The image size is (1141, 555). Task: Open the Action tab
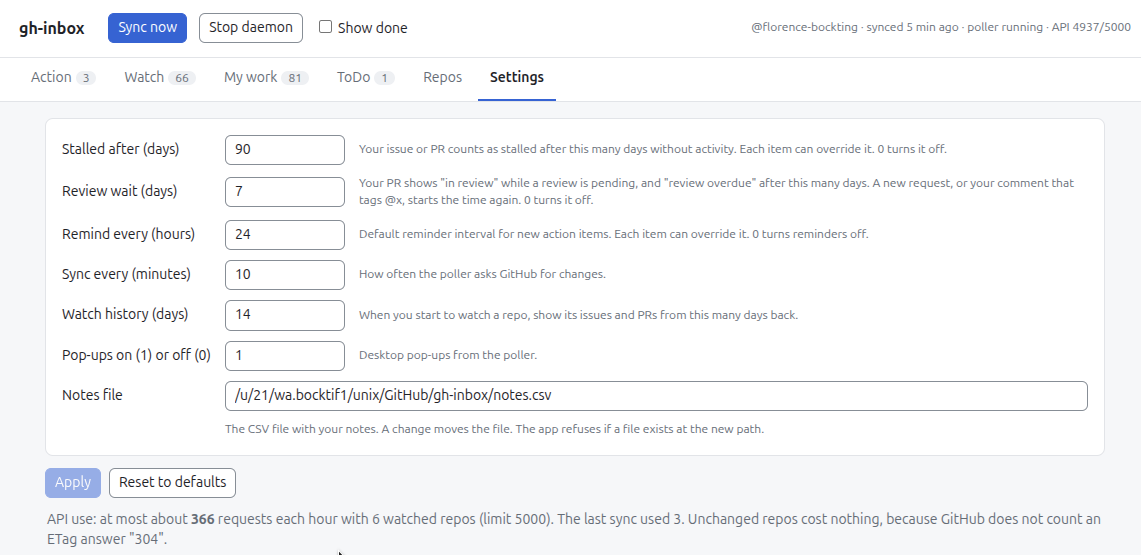tap(63, 77)
